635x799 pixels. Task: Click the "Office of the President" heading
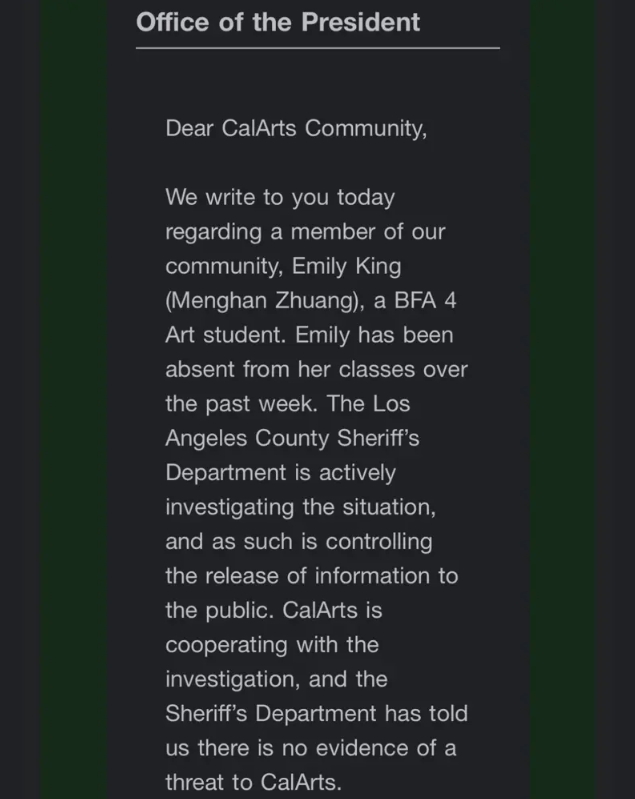[278, 22]
